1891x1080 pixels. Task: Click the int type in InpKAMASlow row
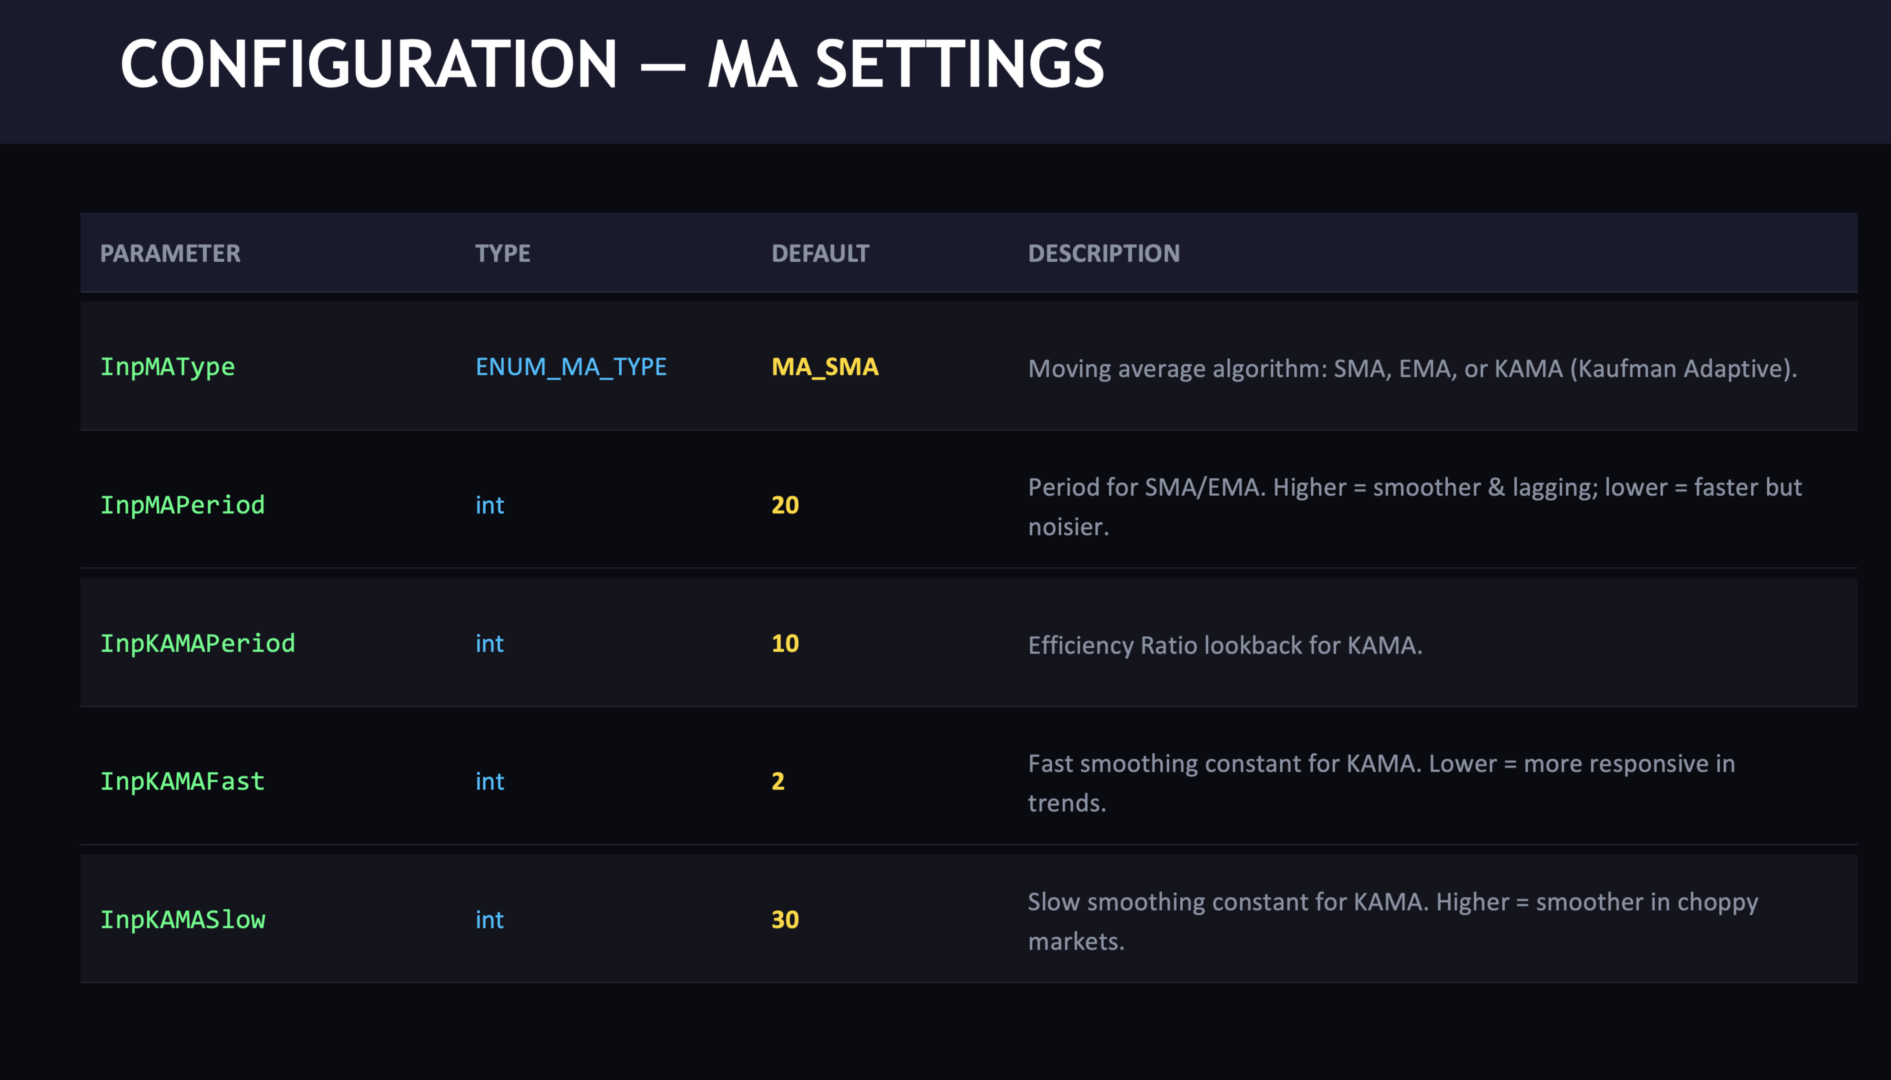point(489,919)
